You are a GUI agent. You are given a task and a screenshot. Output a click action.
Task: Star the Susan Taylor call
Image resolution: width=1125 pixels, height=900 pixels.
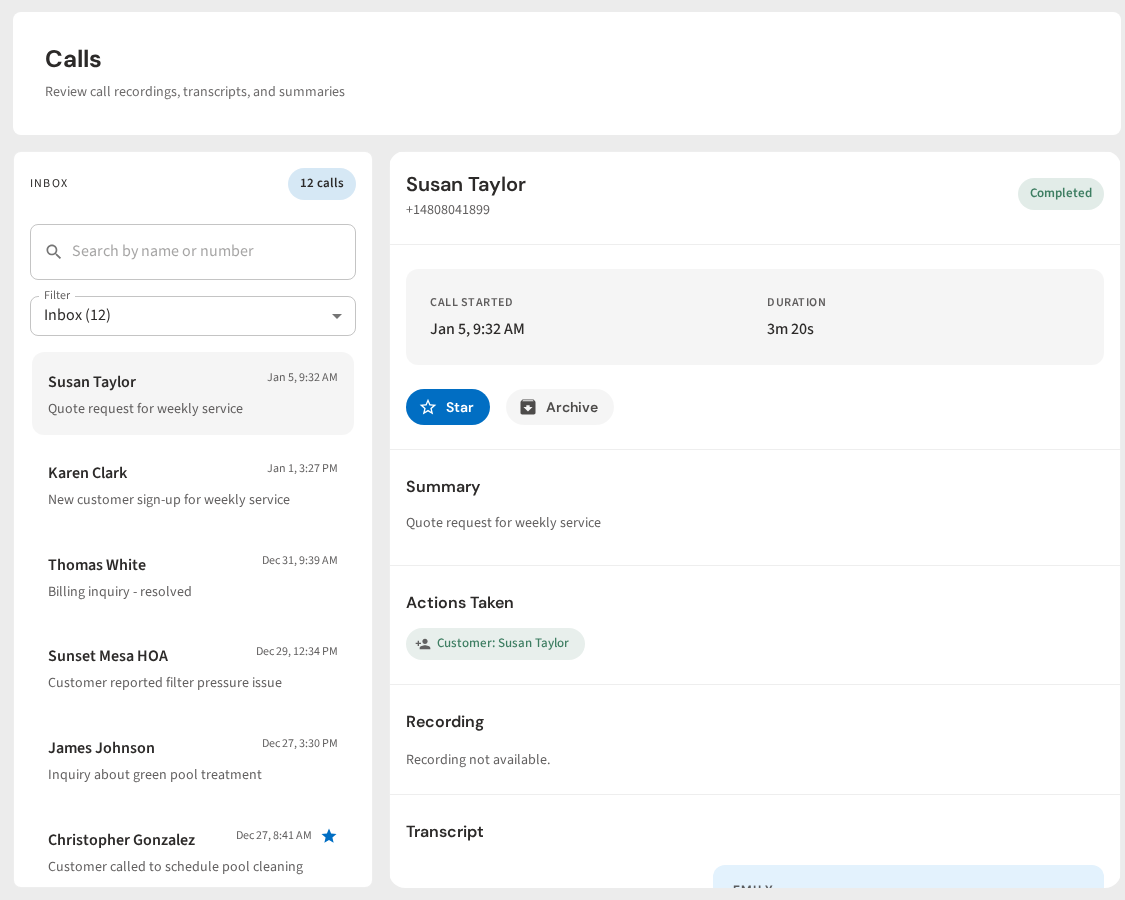(x=448, y=408)
